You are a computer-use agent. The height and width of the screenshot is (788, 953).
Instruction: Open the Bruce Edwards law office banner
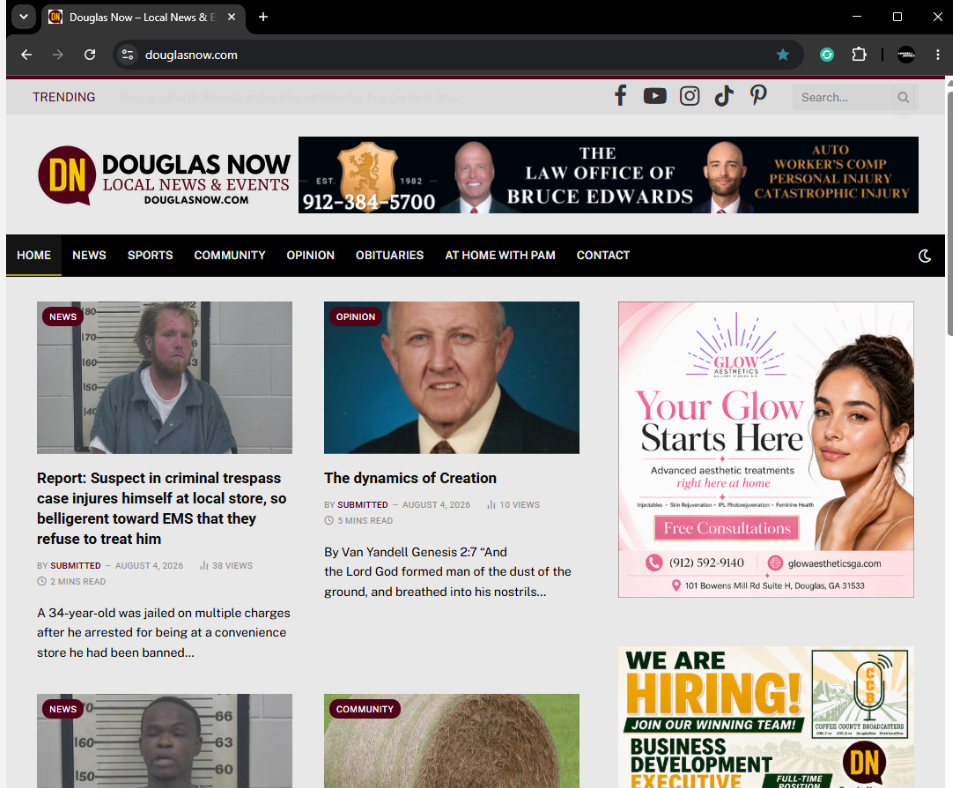tap(608, 175)
